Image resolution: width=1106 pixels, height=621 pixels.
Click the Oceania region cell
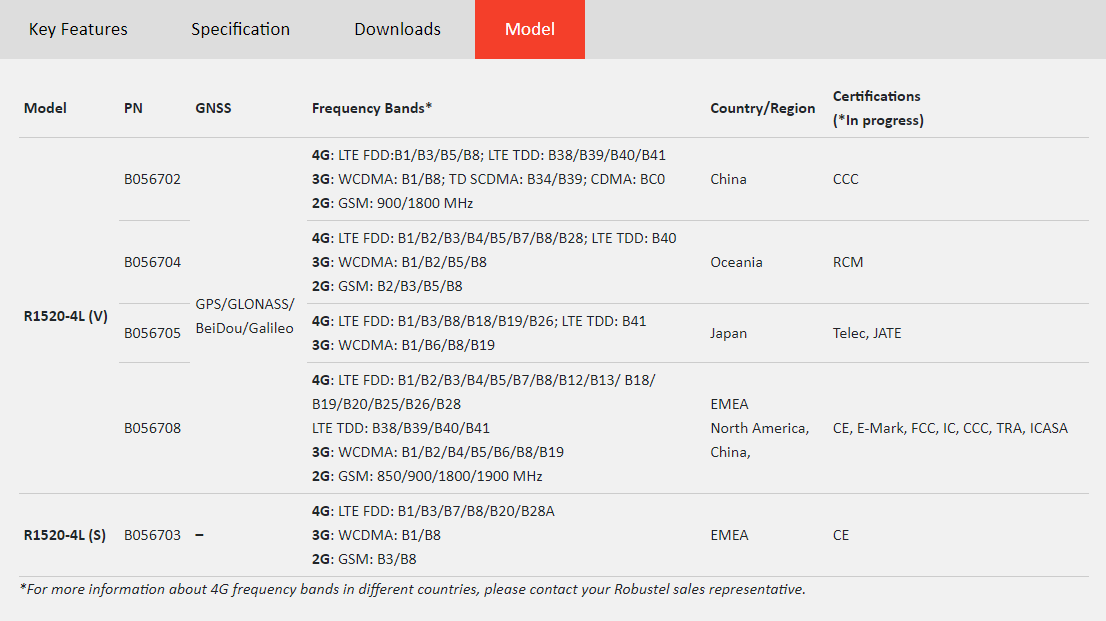(736, 262)
